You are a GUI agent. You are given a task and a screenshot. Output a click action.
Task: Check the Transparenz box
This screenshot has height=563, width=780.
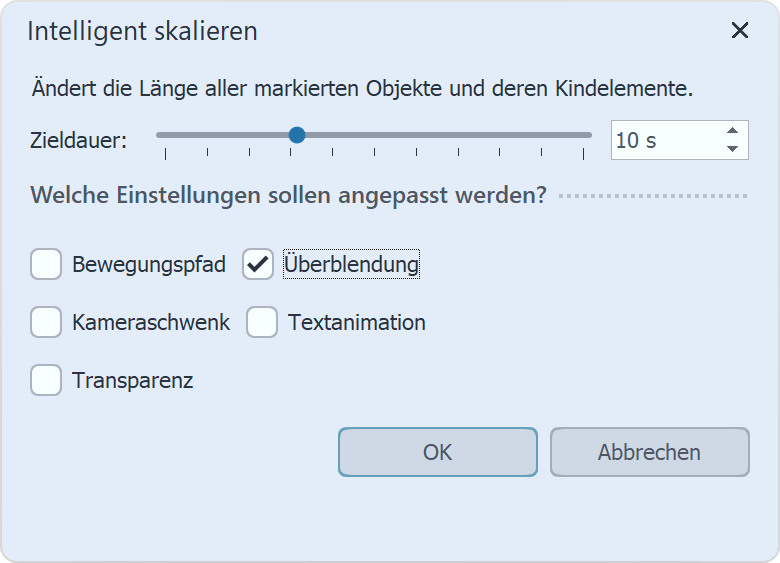(46, 381)
